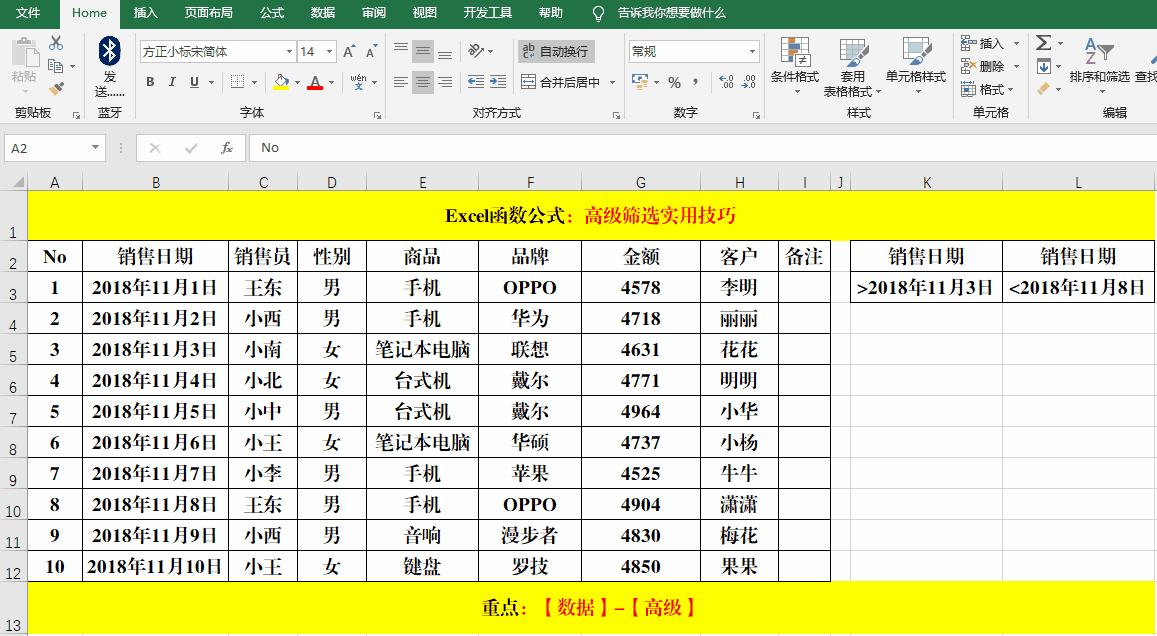This screenshot has height=636, width=1157.
Task: Expand the number format dropdown showing 常规
Action: tap(753, 52)
